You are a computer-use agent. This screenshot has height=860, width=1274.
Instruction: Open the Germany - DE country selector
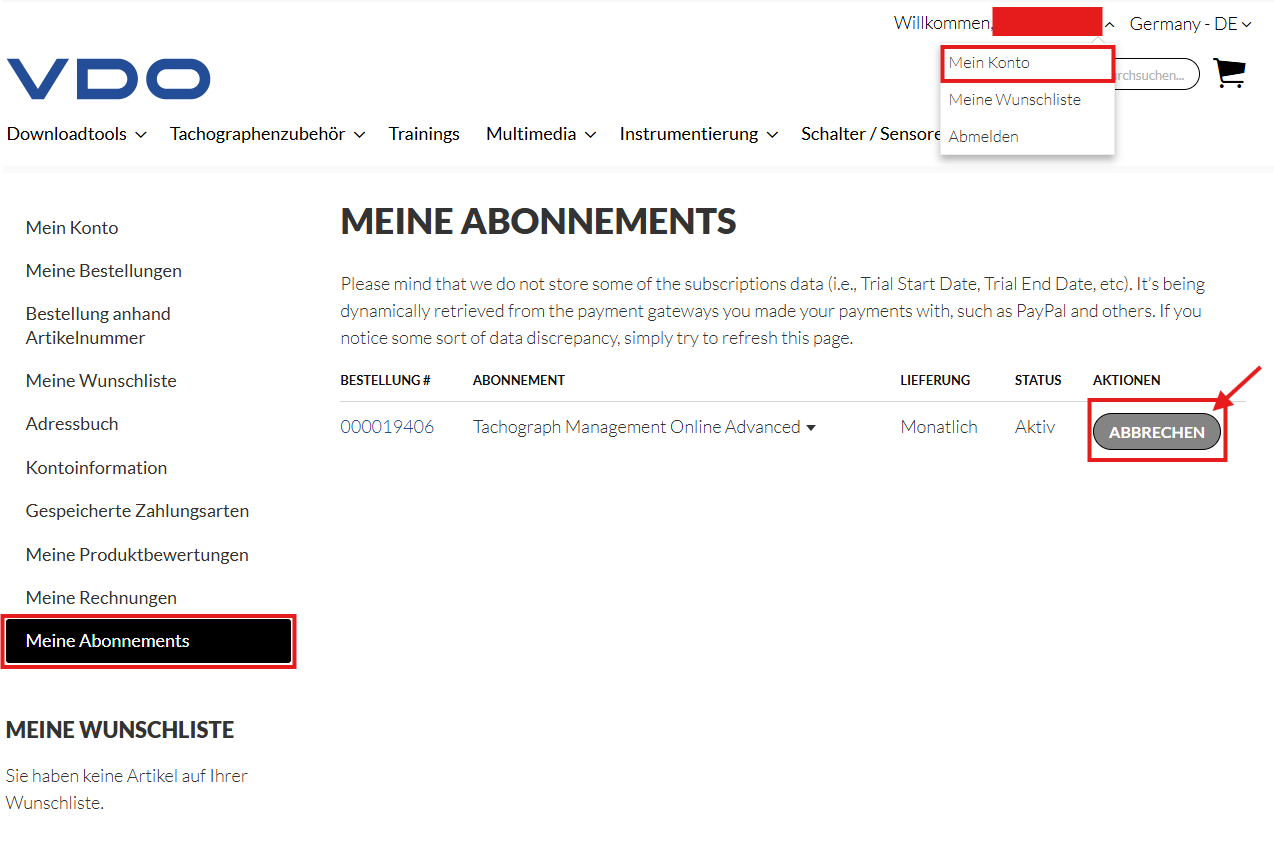[1190, 24]
